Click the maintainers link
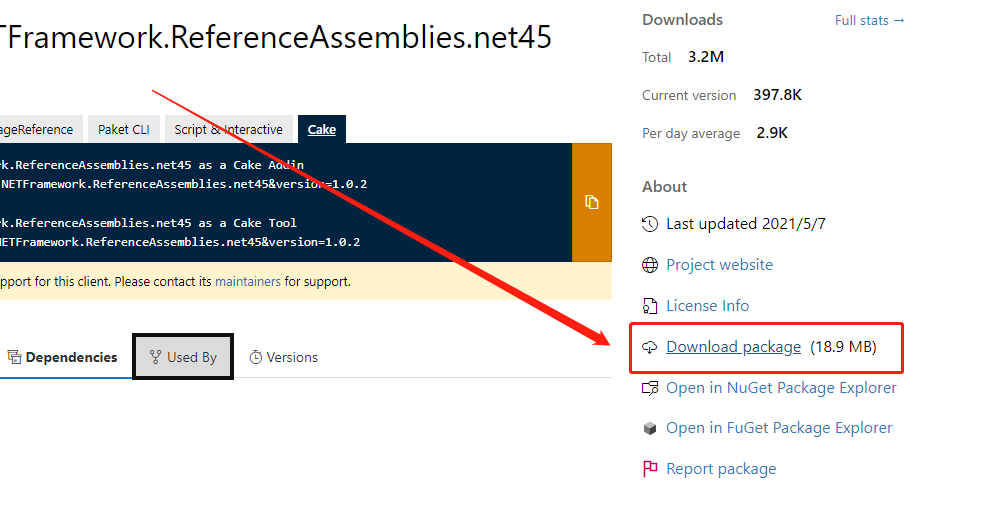Image resolution: width=992 pixels, height=508 pixels. [248, 282]
